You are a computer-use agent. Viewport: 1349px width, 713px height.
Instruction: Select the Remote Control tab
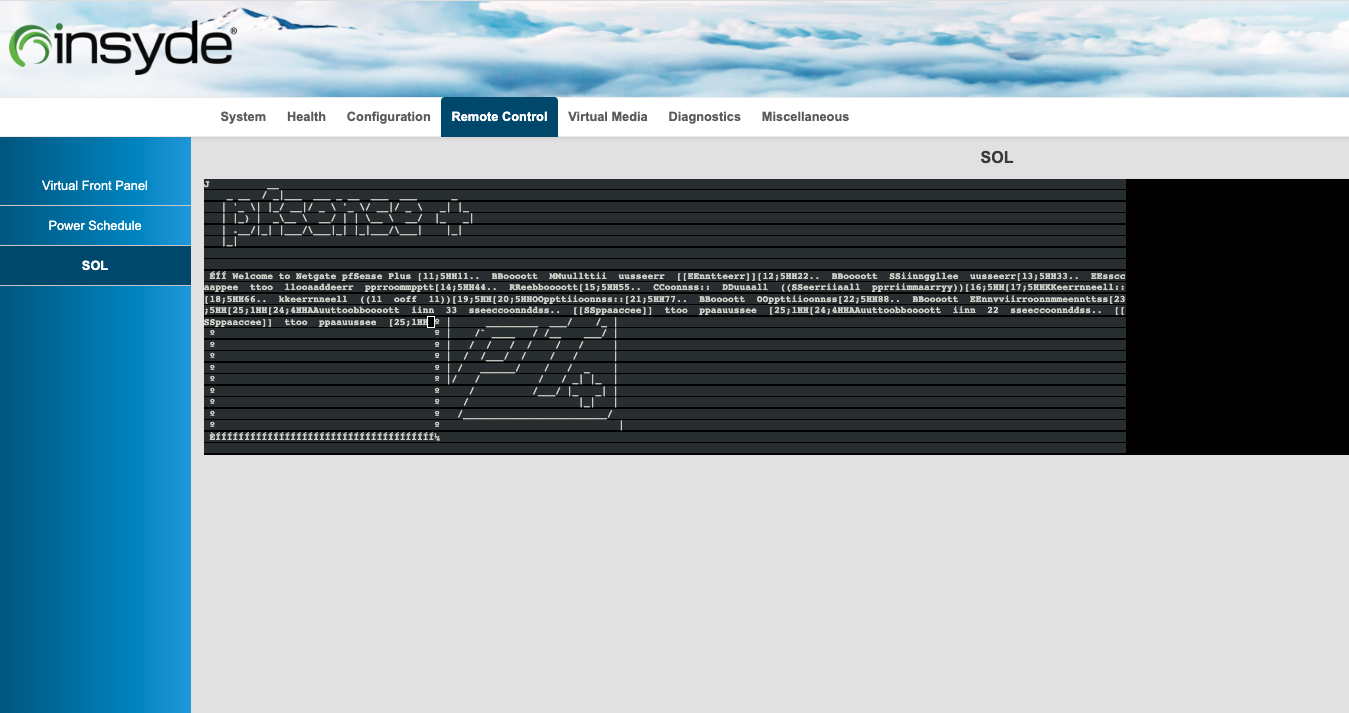[x=499, y=117]
